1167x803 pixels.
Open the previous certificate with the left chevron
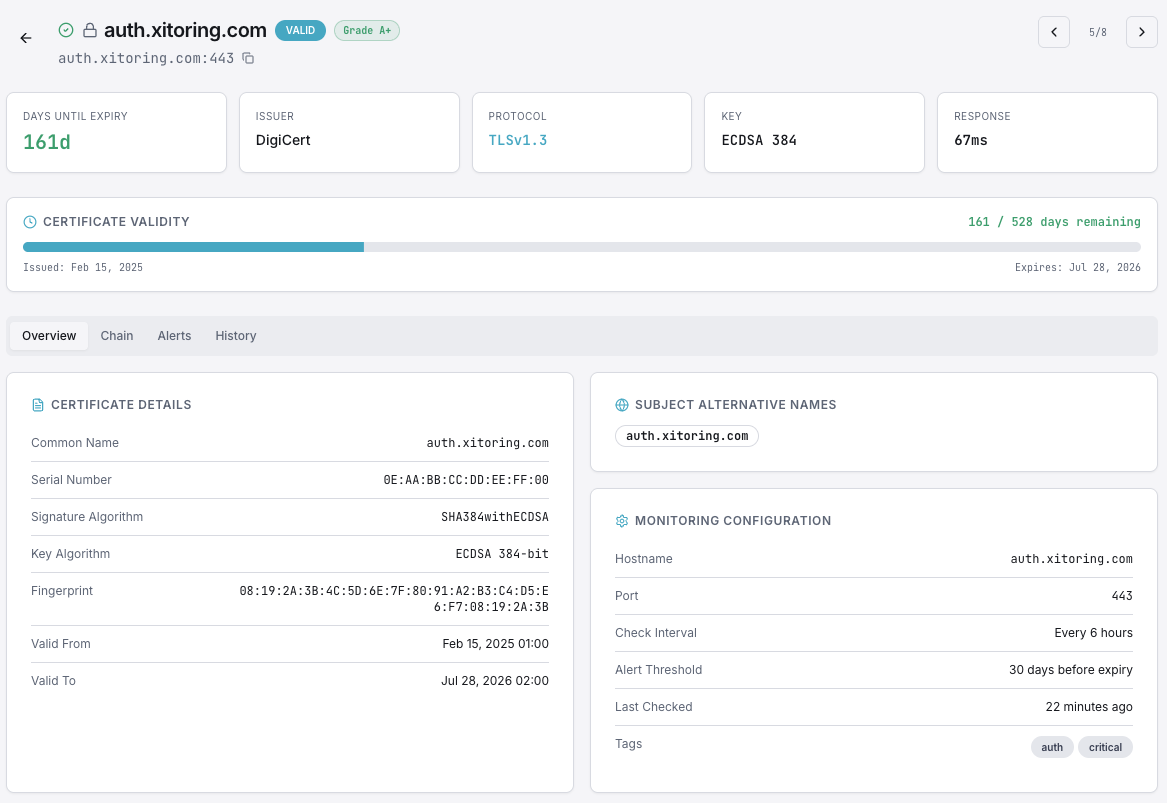(1053, 32)
